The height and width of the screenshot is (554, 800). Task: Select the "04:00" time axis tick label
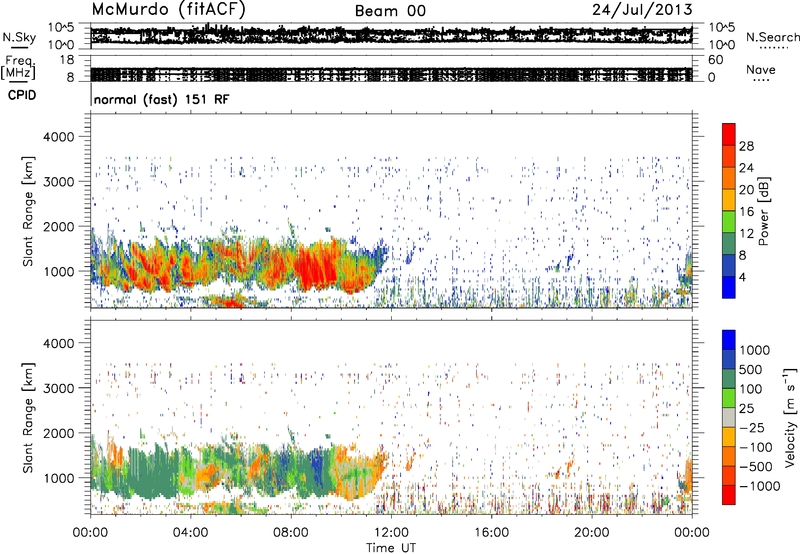tap(190, 533)
